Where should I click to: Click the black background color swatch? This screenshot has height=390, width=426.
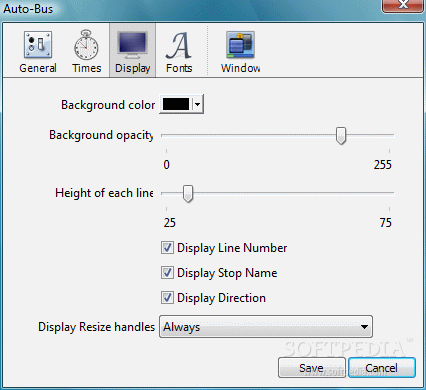click(x=176, y=104)
